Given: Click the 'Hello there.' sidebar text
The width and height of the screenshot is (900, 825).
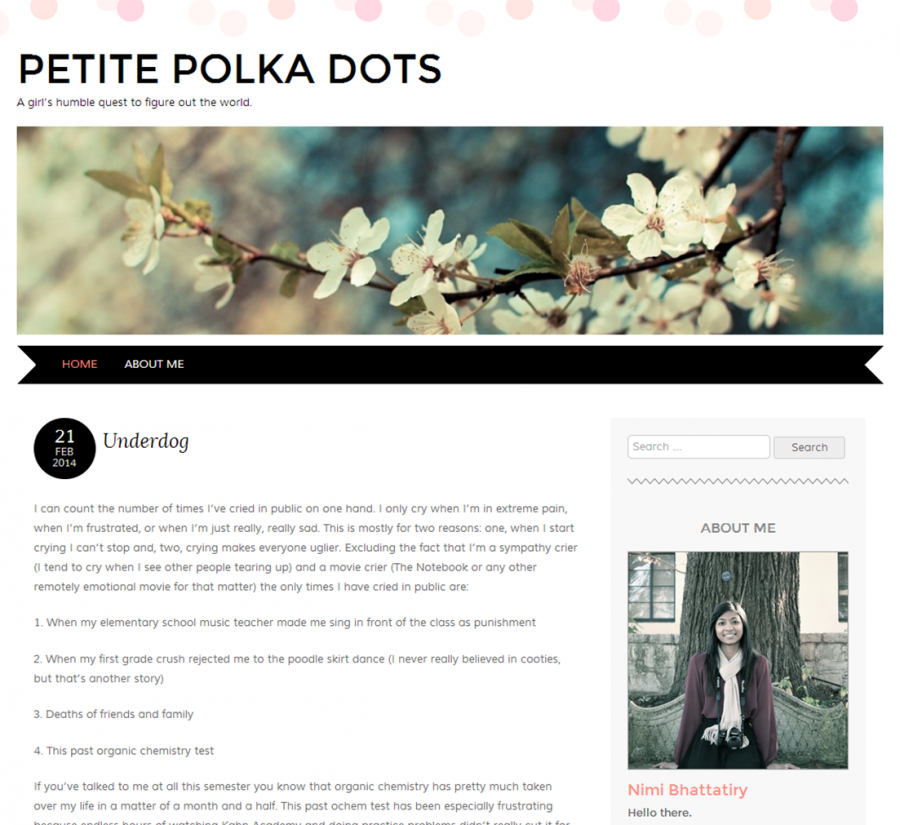Looking at the screenshot, I should pyautogui.click(x=660, y=813).
